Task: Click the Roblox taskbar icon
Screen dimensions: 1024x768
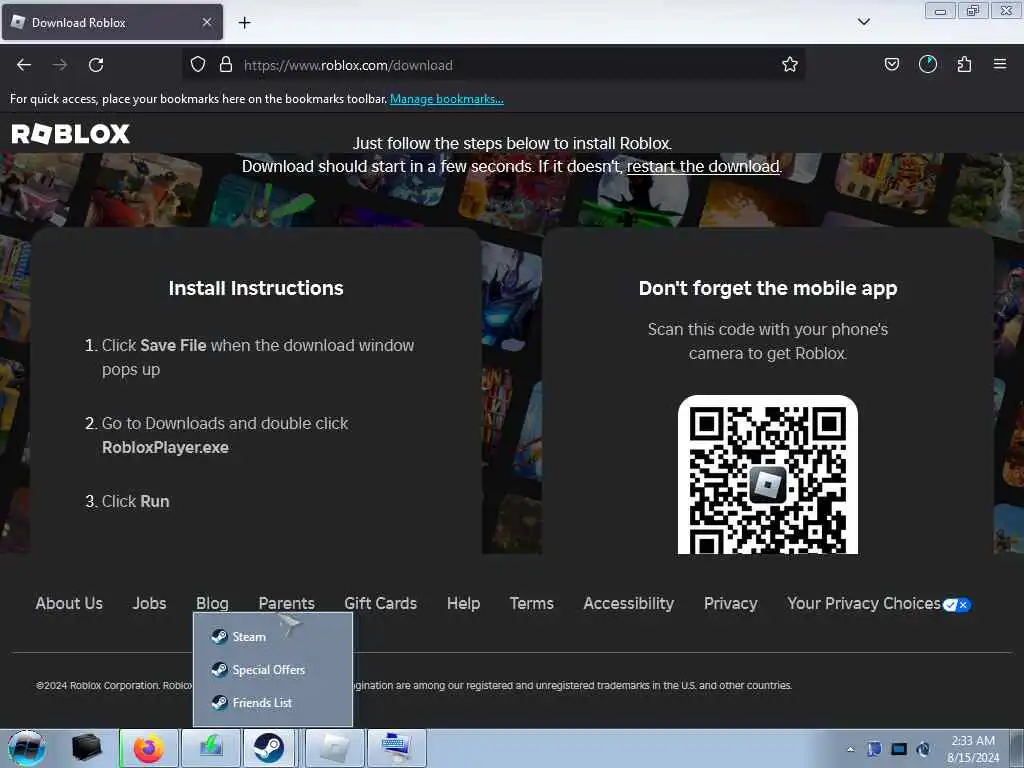Action: [334, 748]
